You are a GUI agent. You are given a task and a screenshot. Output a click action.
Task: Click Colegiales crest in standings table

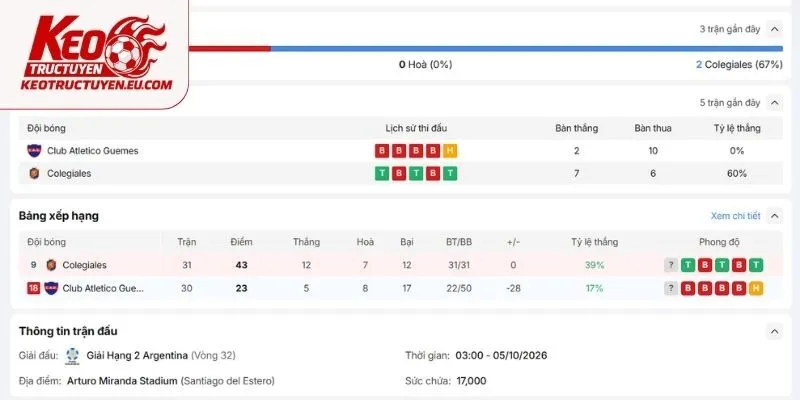click(x=51, y=265)
